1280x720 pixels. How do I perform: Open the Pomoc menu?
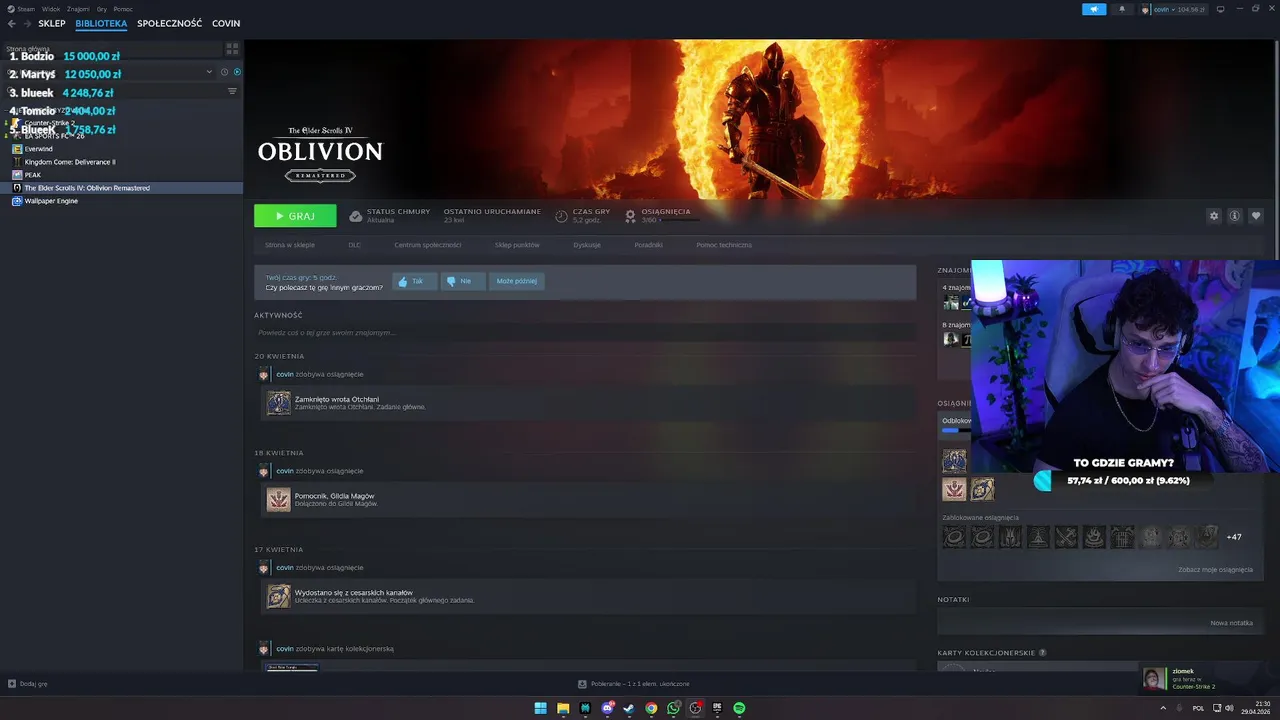pos(123,9)
